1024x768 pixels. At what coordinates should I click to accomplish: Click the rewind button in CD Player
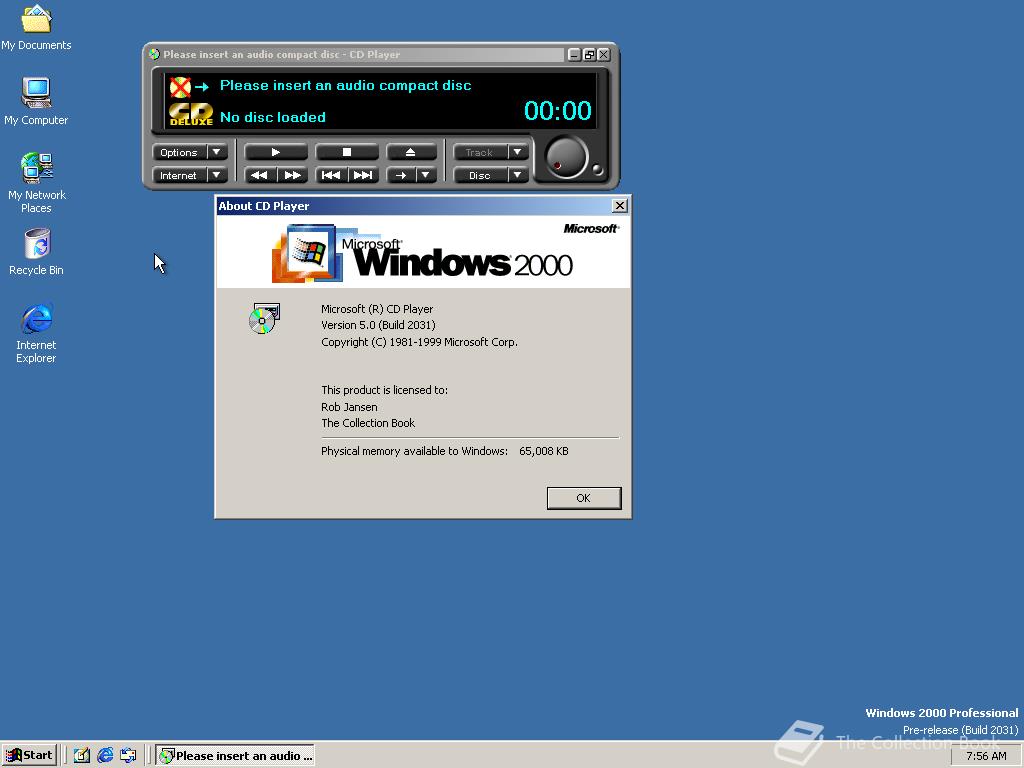[x=259, y=175]
